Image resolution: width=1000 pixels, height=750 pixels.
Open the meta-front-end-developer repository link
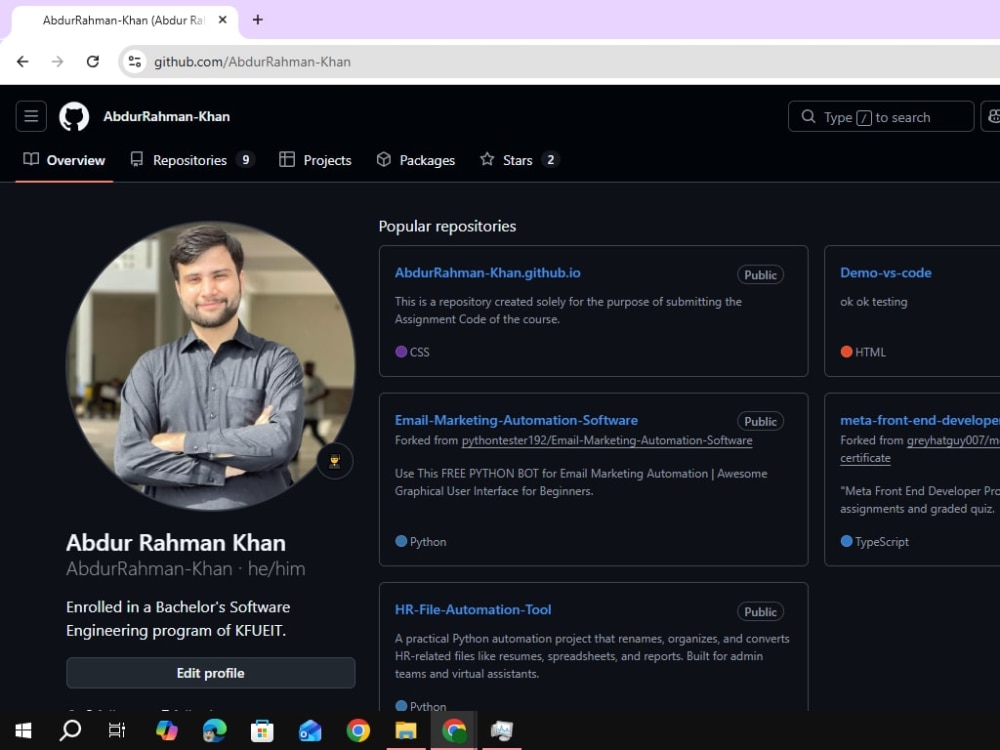click(920, 420)
